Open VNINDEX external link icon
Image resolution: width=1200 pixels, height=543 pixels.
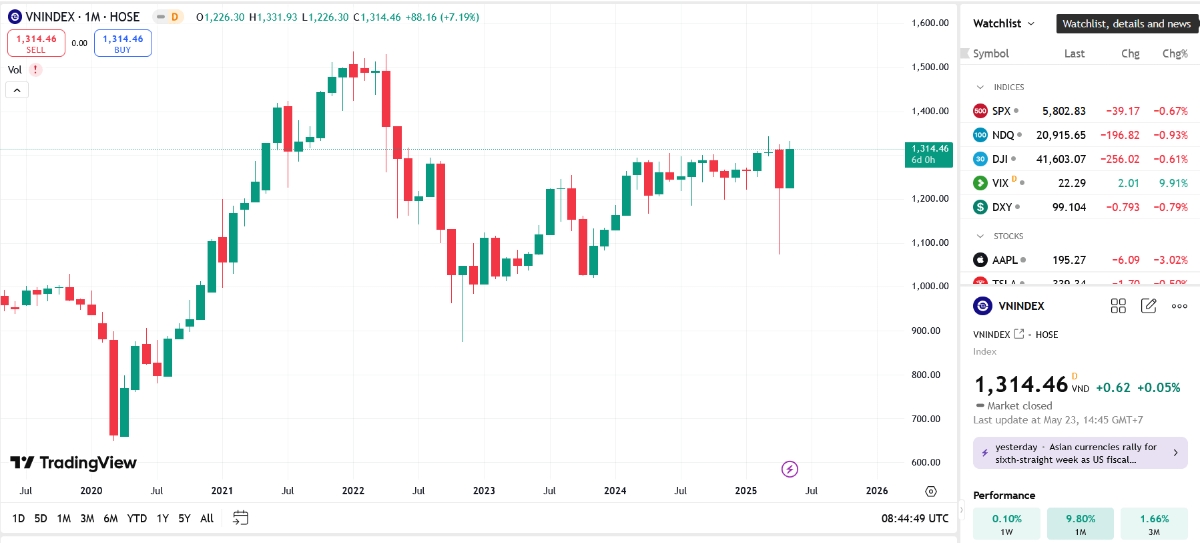tap(1019, 334)
